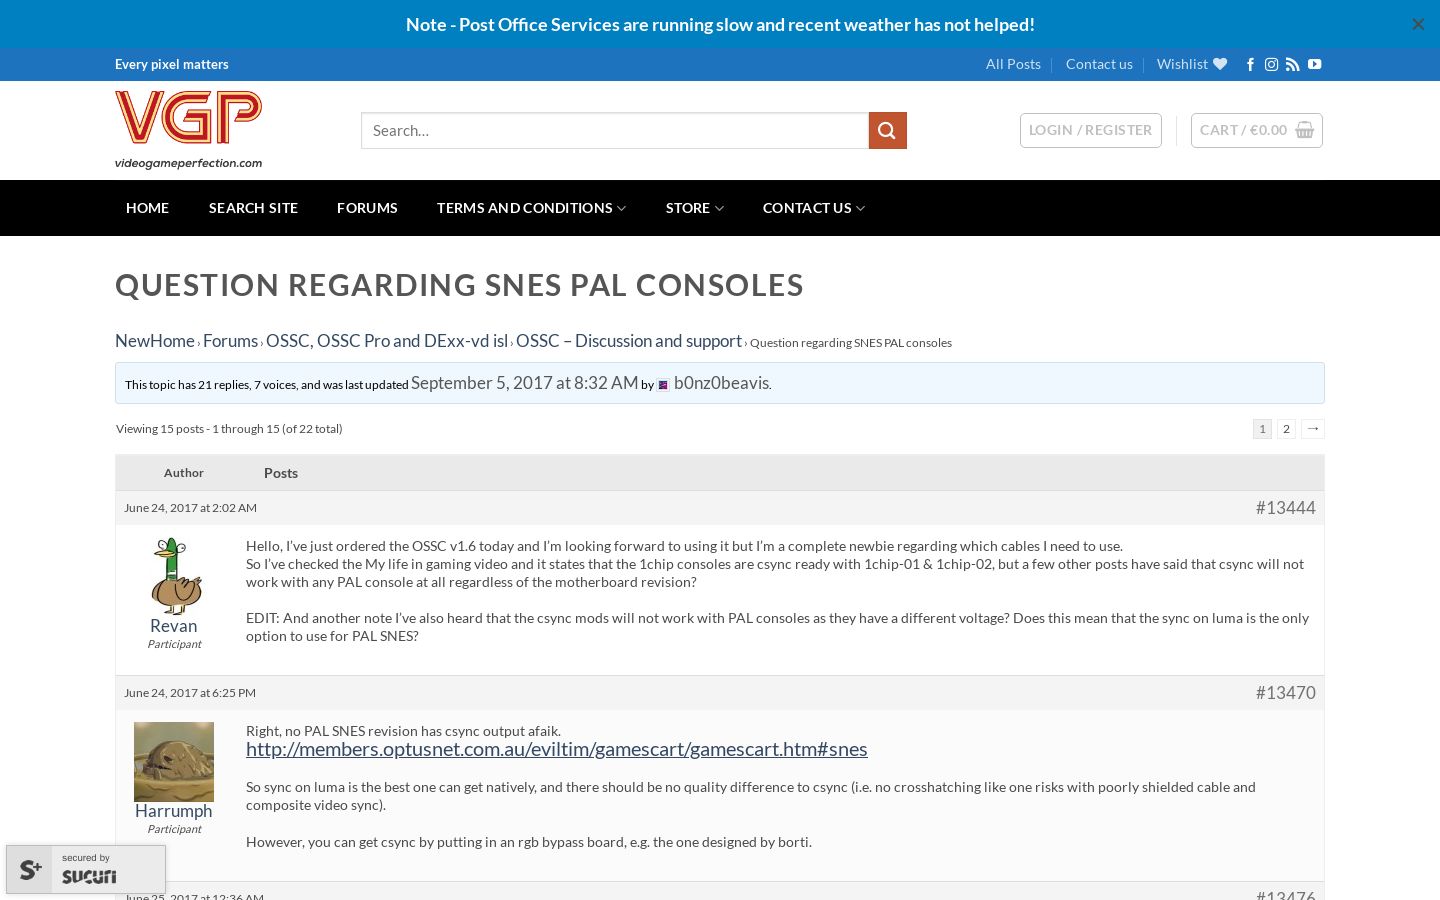This screenshot has width=1440, height=900.
Task: Go to the Home menu item
Action: pyautogui.click(x=147, y=208)
